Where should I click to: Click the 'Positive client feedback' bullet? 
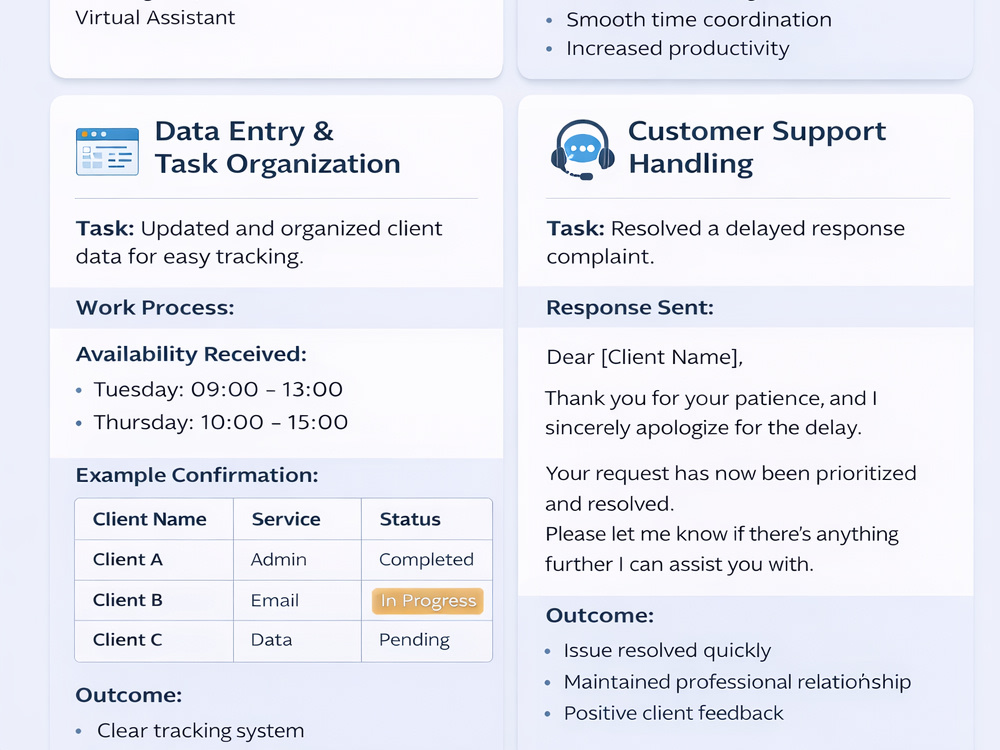point(673,713)
